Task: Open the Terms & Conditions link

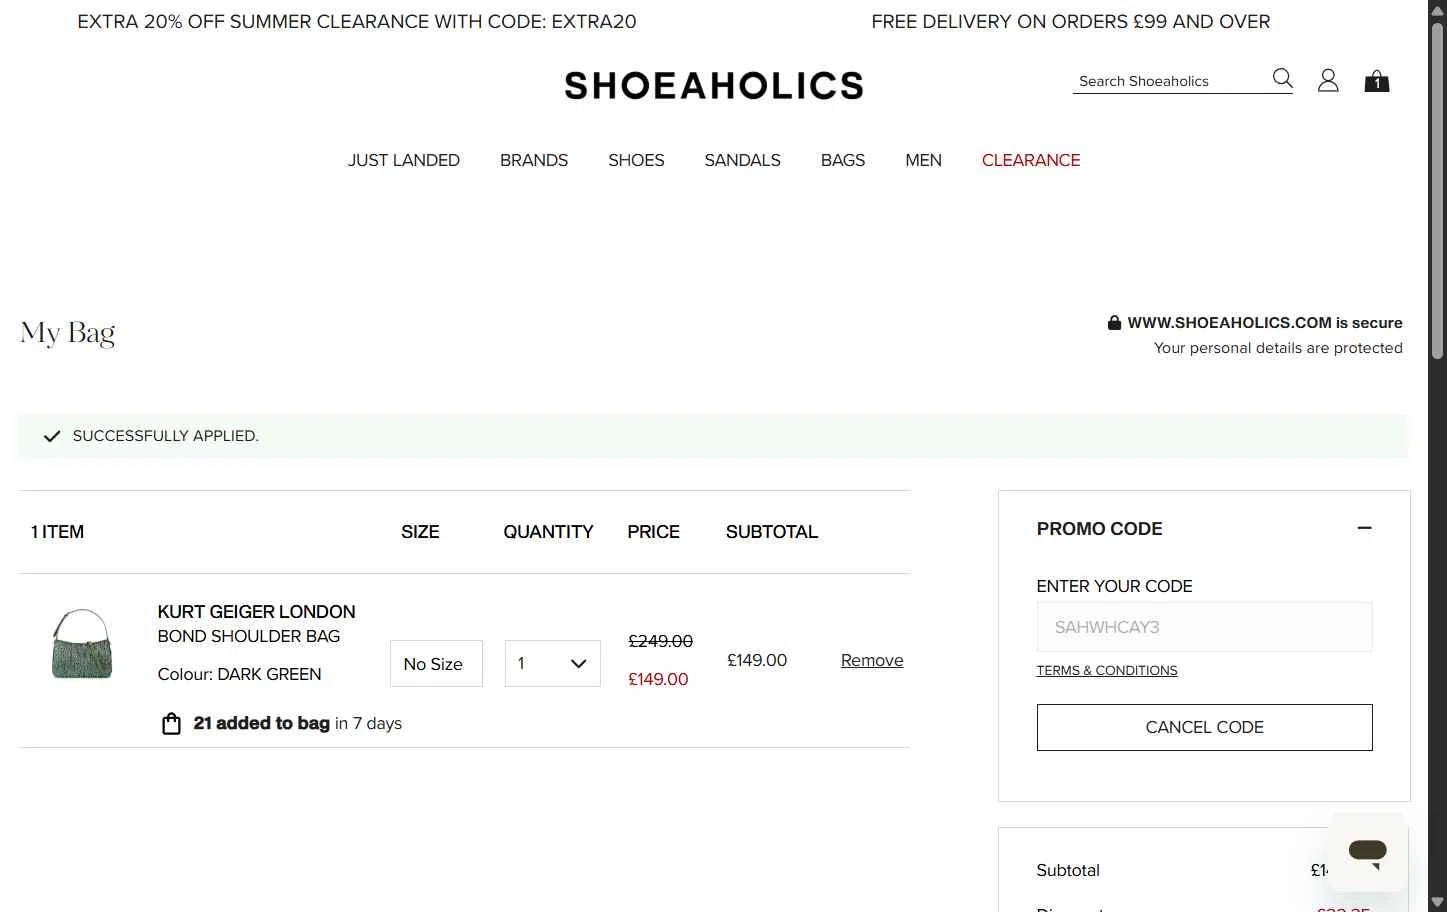Action: [x=1107, y=670]
